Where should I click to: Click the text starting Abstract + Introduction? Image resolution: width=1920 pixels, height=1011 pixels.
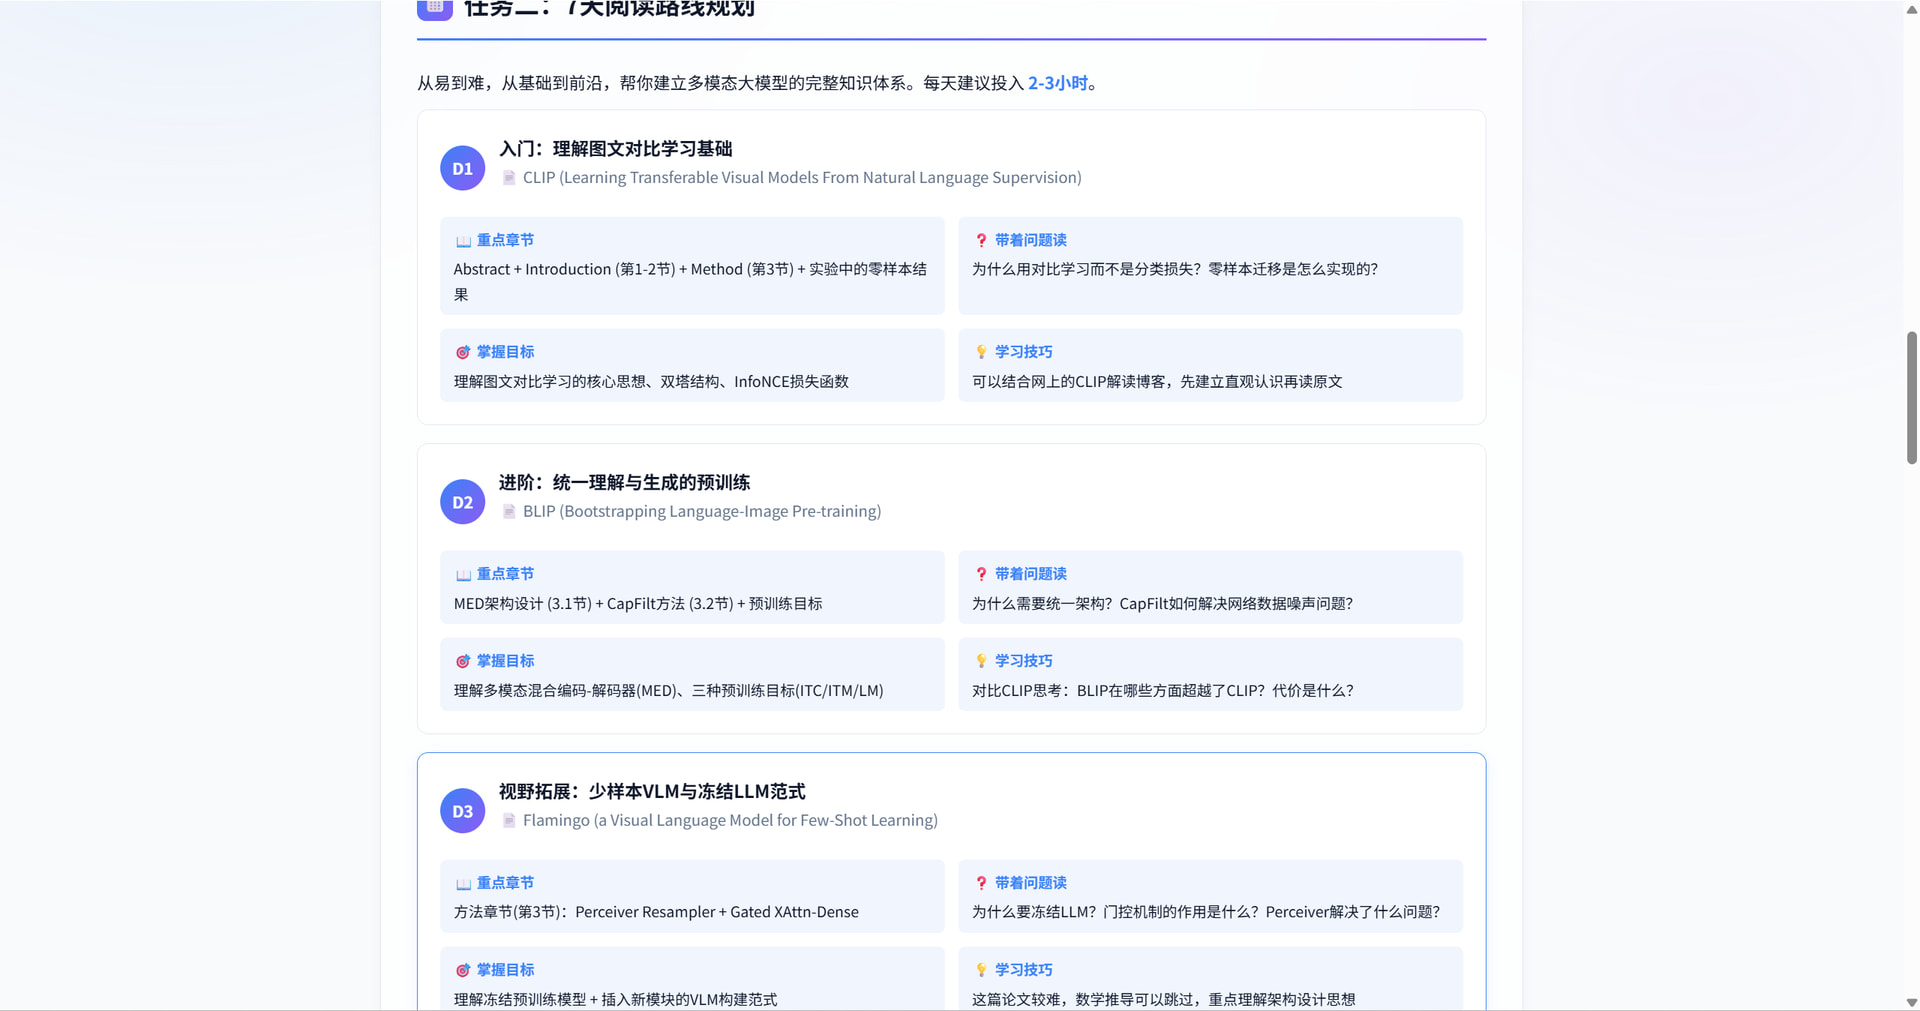click(690, 282)
